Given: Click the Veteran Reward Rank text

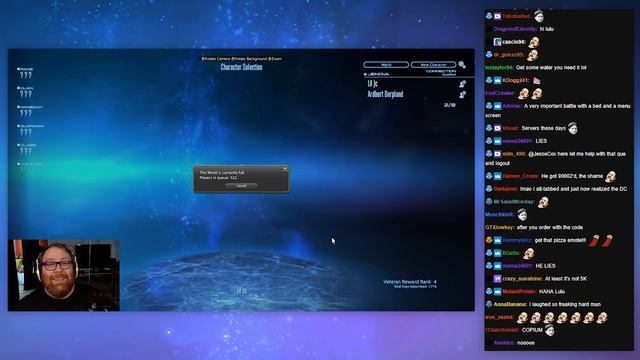Looking at the screenshot, I should point(409,282).
